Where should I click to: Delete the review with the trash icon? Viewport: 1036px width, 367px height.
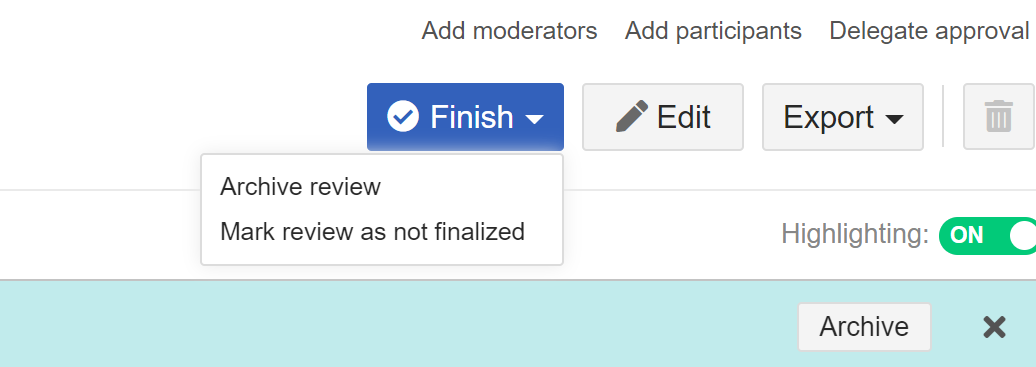[998, 117]
